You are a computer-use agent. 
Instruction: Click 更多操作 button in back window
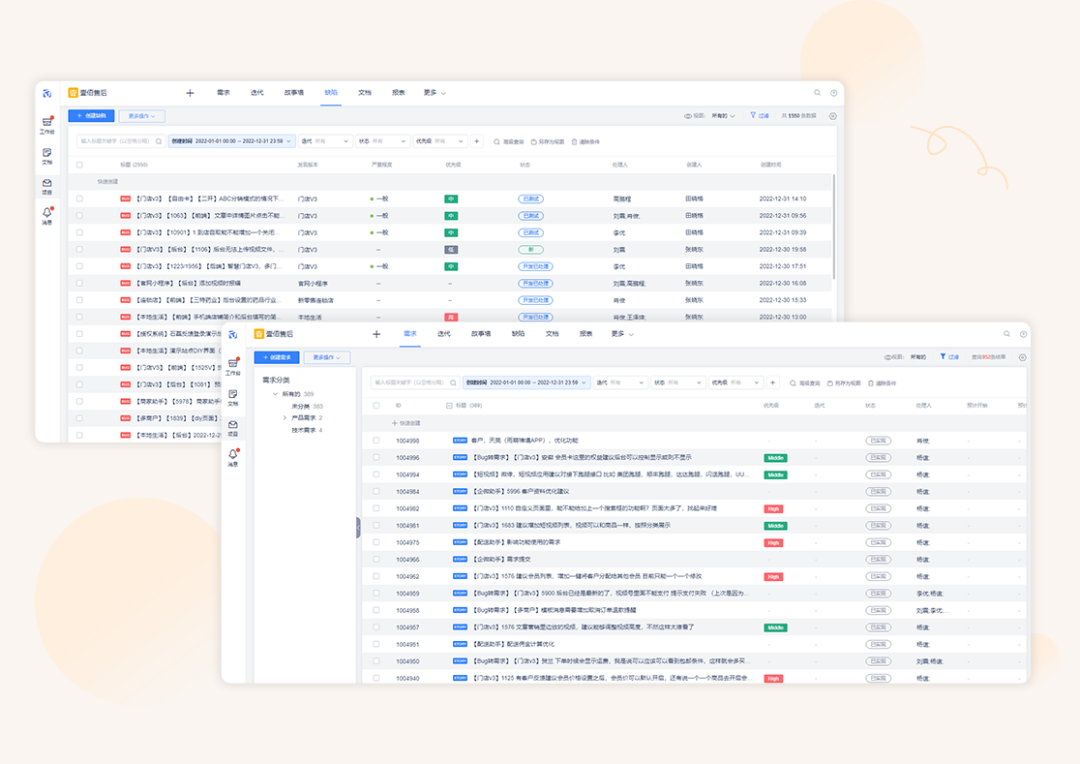pos(142,116)
